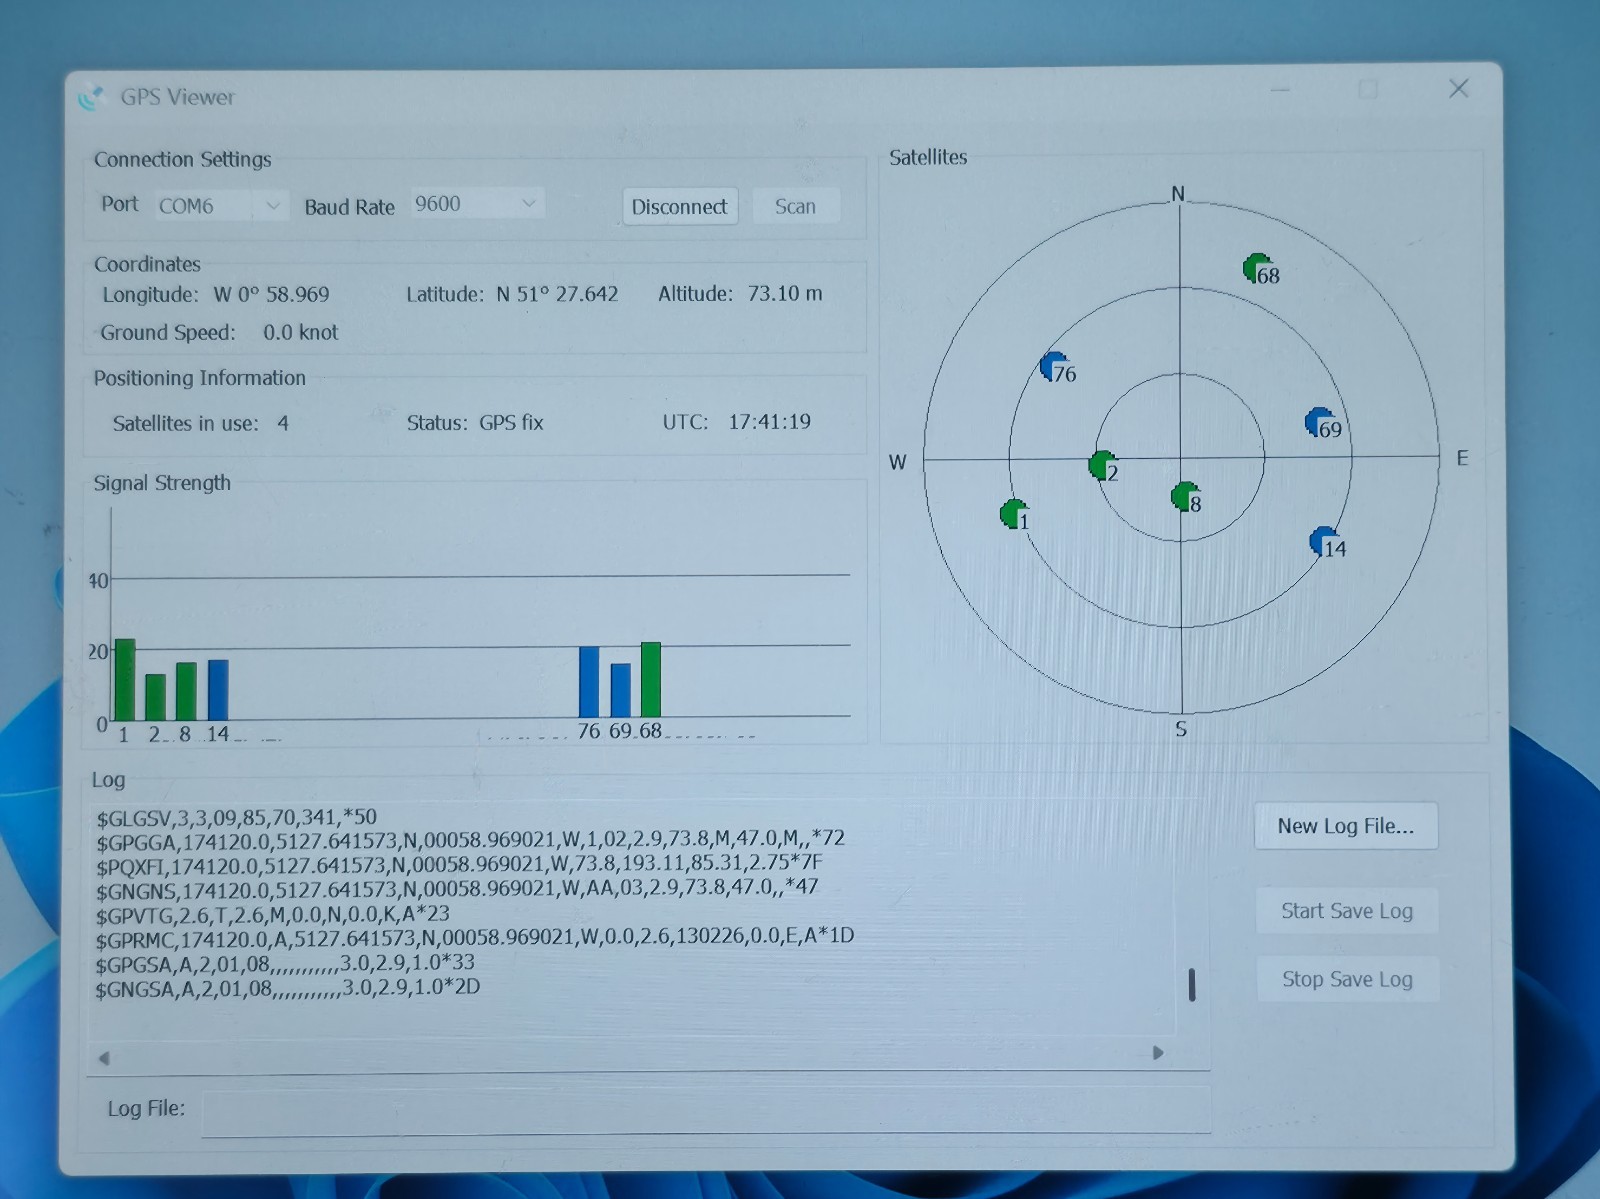Click the $GPGSA log line
The width and height of the screenshot is (1600, 1199).
pyautogui.click(x=285, y=964)
